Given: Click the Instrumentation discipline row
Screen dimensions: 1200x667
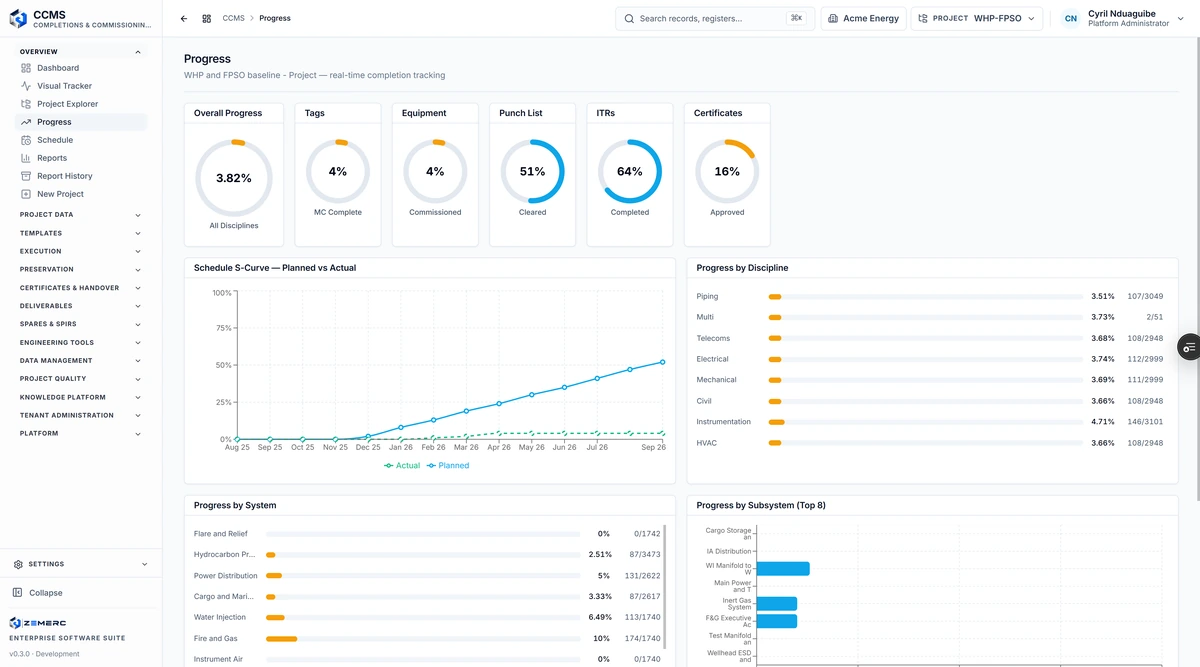Looking at the screenshot, I should coord(930,422).
